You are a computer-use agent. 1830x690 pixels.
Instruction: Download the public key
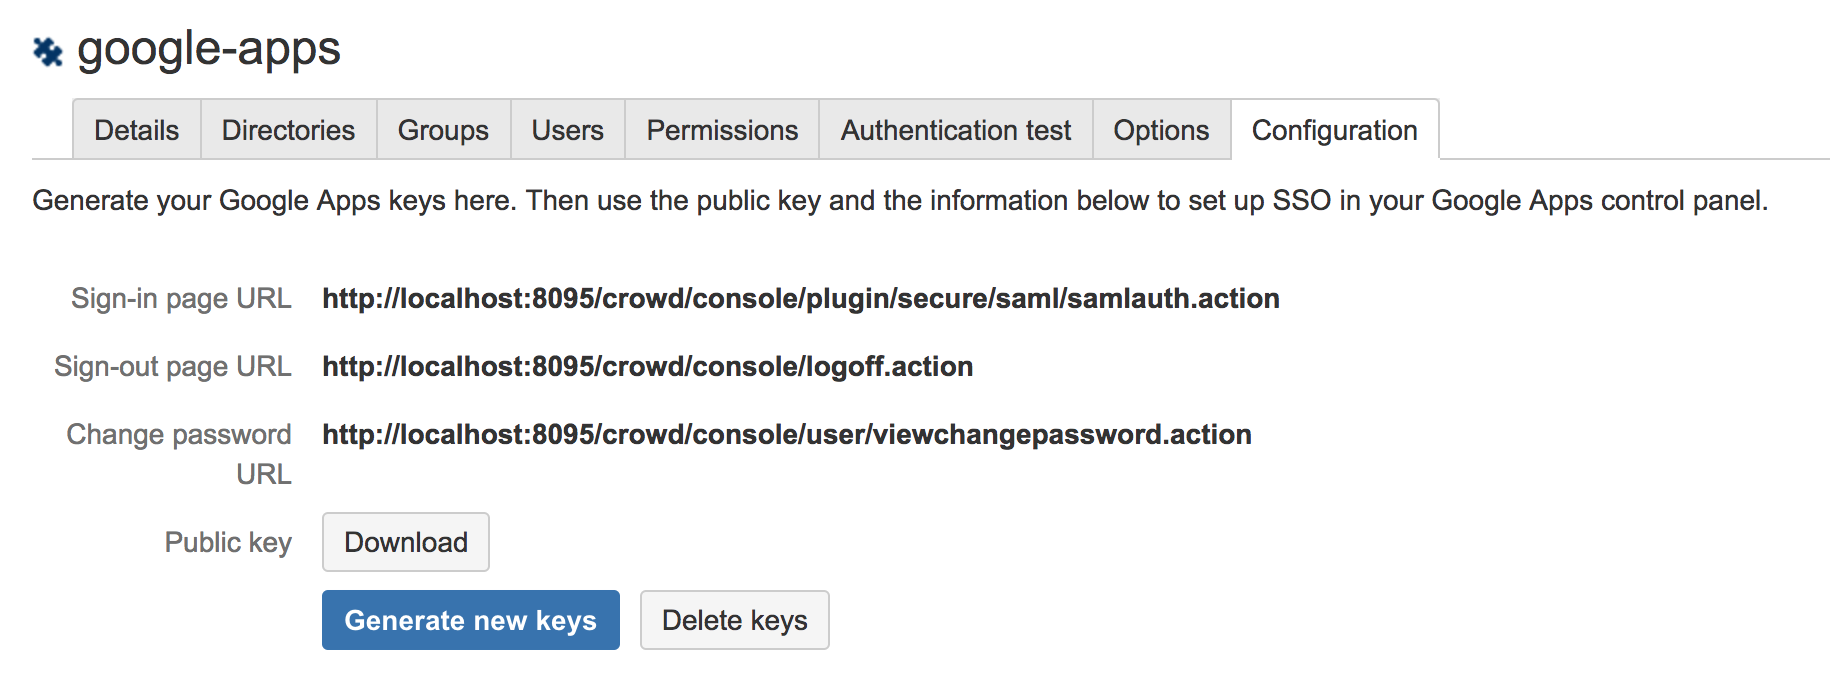pos(406,542)
